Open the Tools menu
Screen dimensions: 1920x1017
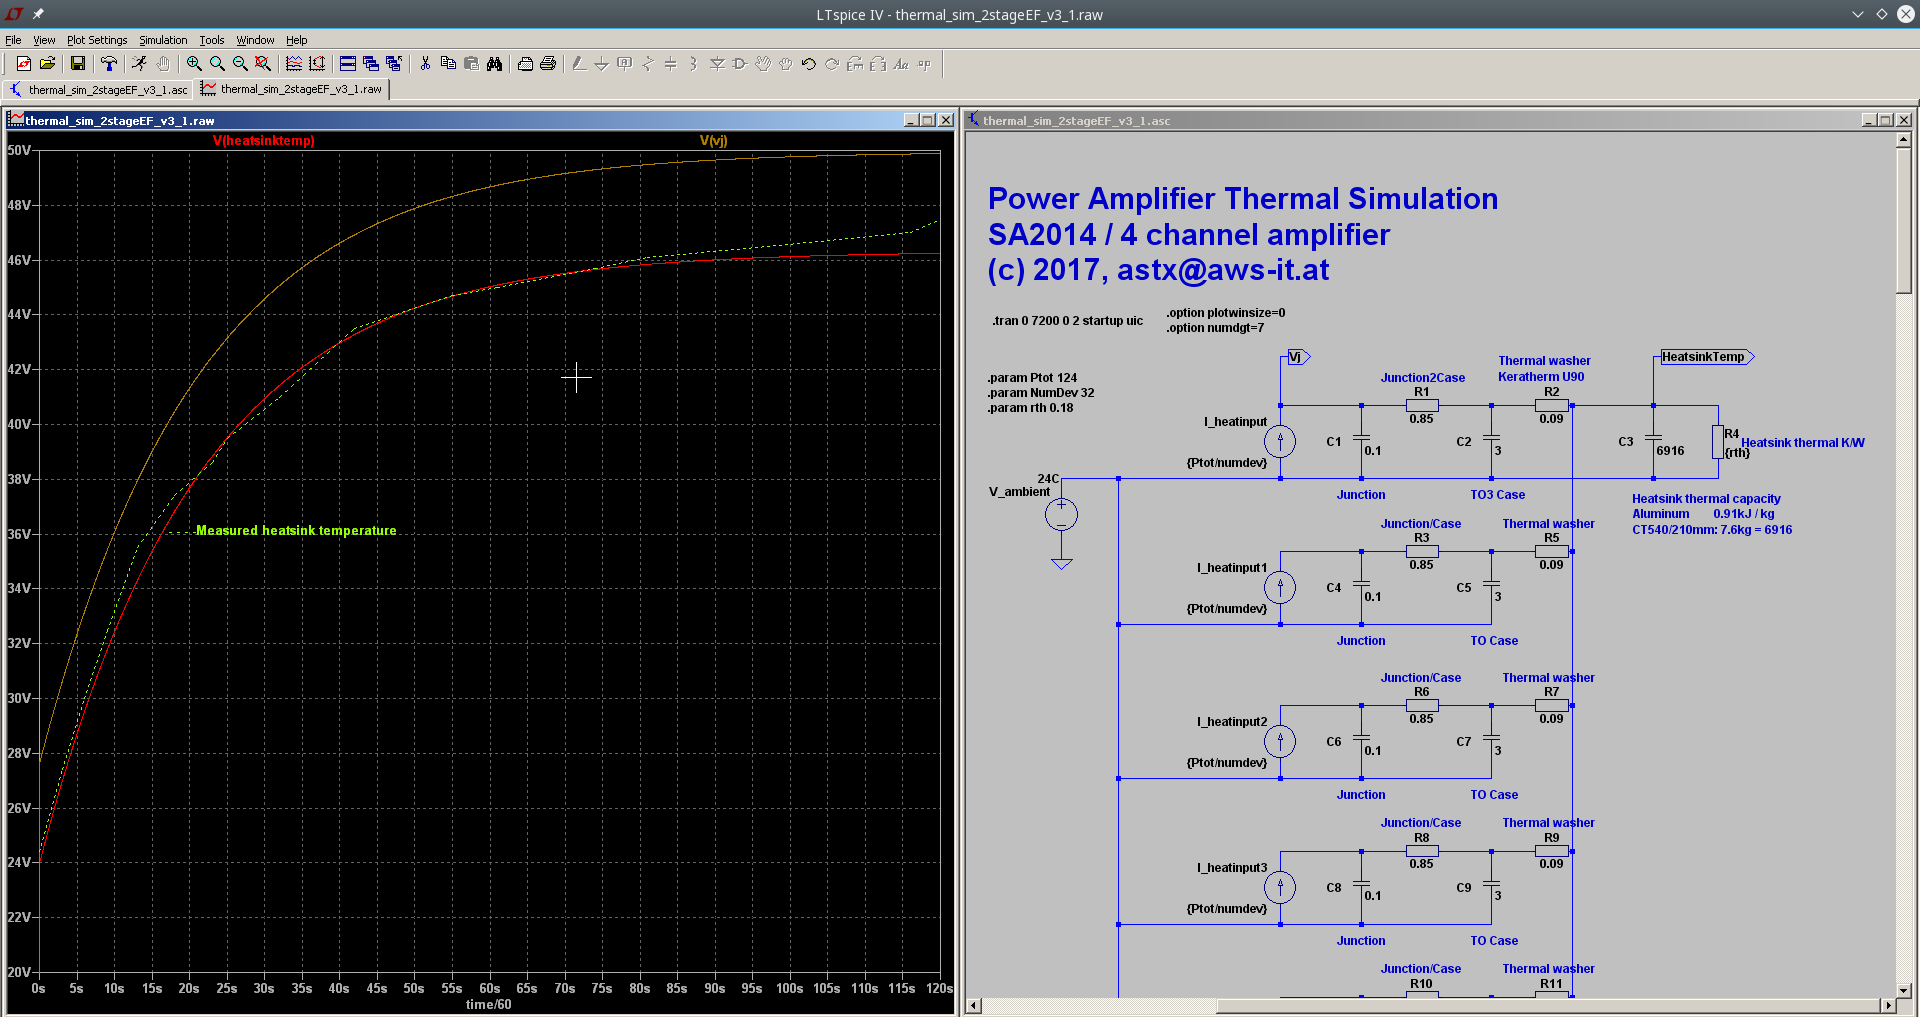pos(212,40)
